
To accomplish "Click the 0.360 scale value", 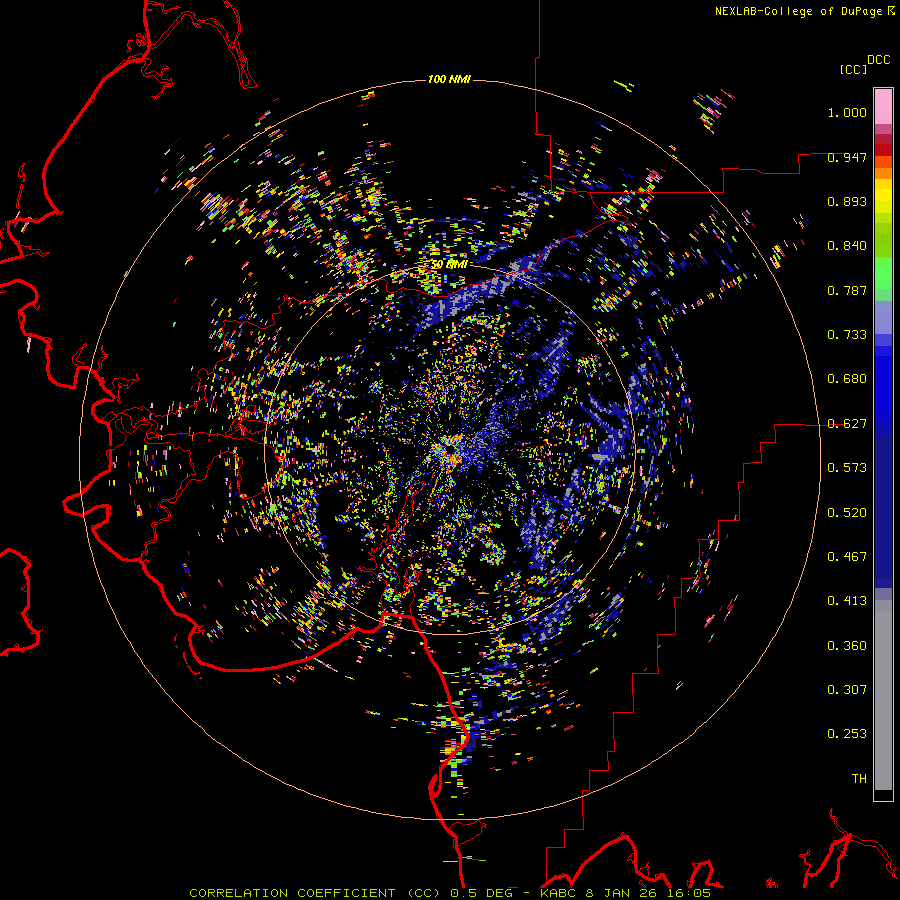I will (847, 646).
